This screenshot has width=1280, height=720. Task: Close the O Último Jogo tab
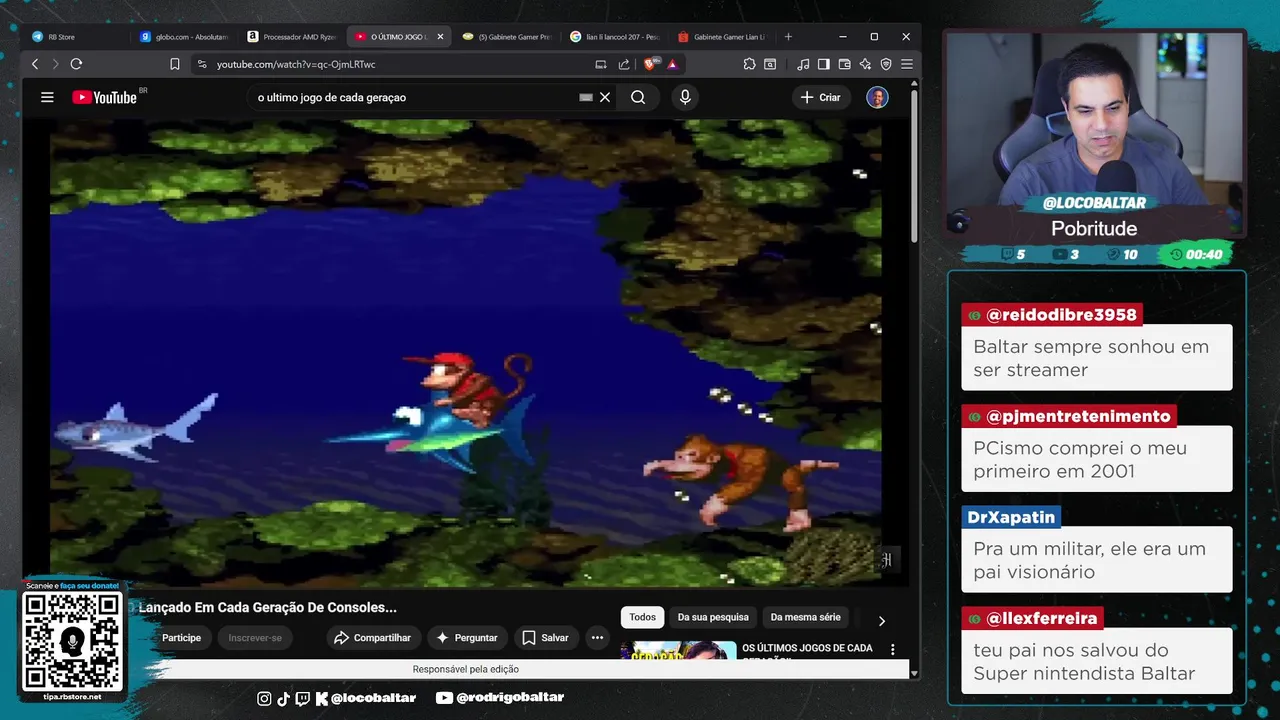[x=440, y=37]
